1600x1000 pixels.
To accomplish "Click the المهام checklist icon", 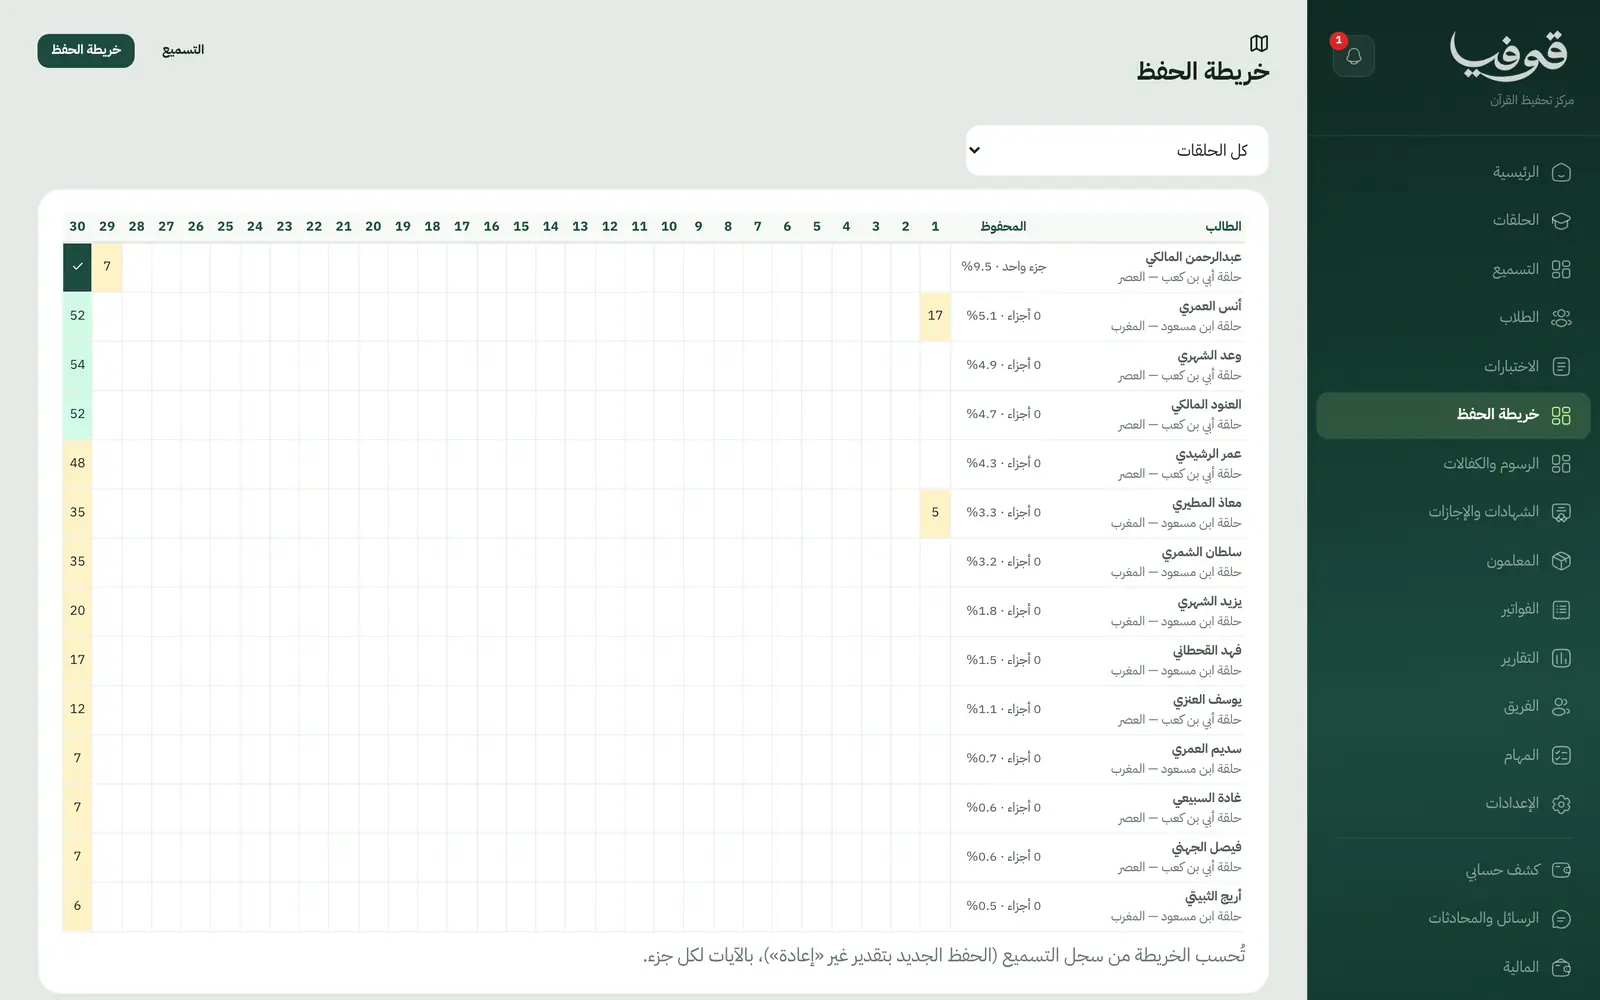I will point(1561,756).
